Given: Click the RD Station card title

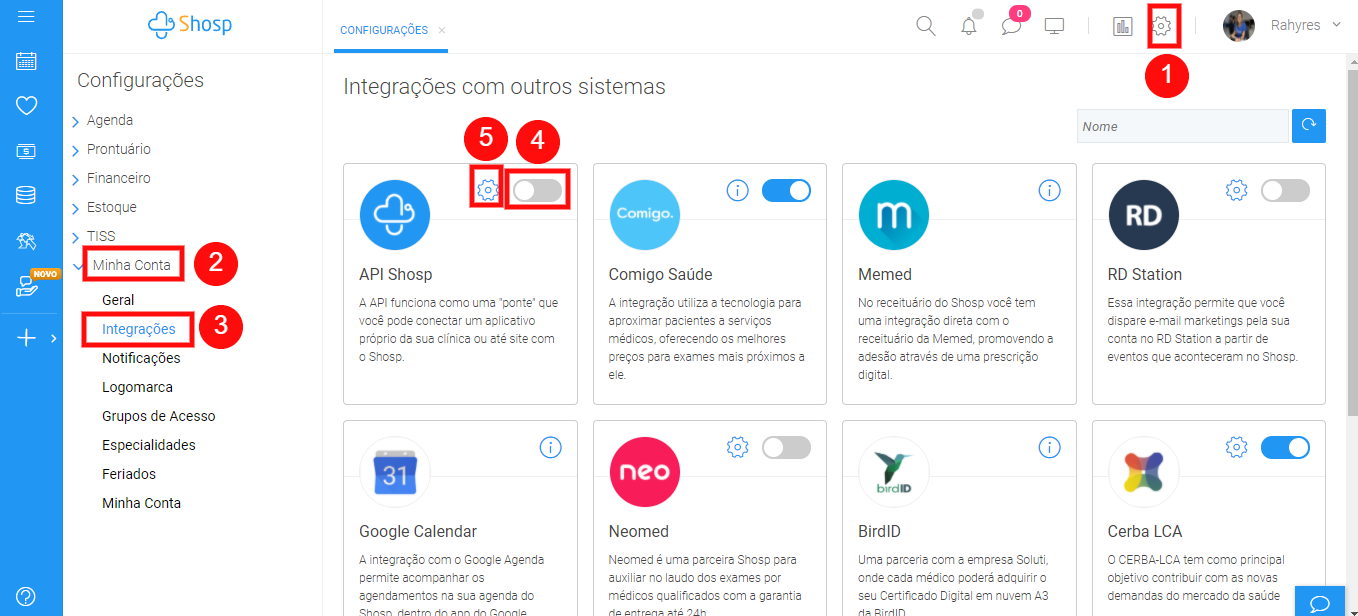Looking at the screenshot, I should coord(1145,274).
